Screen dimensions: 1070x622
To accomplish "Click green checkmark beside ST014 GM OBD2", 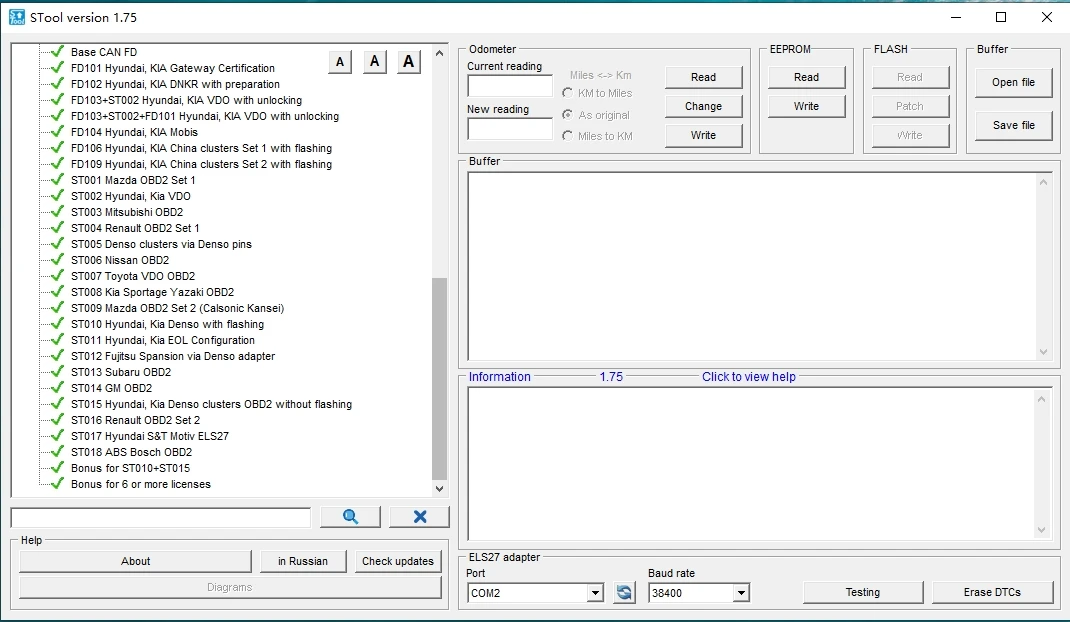I will (57, 388).
